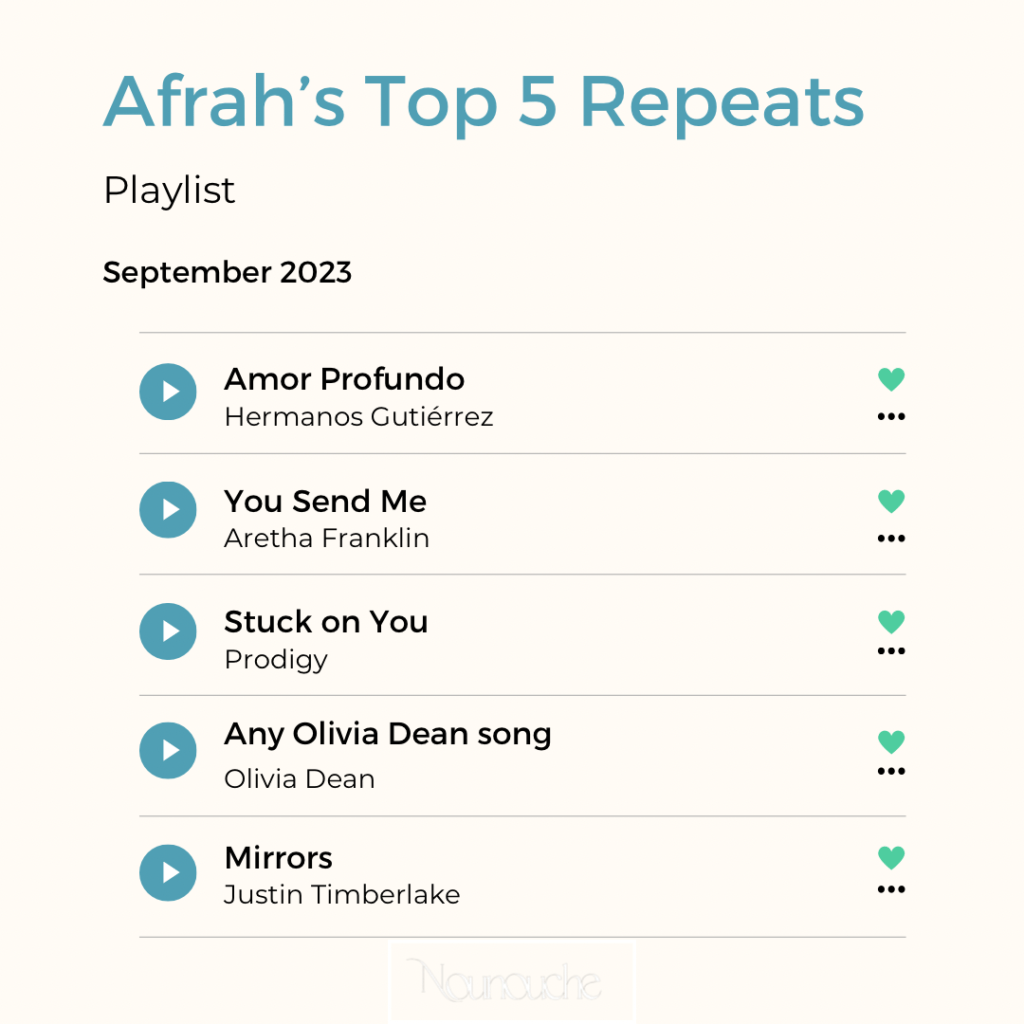Toggle the heart for You Send Me
Image resolution: width=1024 pixels, height=1024 pixels.
[891, 500]
